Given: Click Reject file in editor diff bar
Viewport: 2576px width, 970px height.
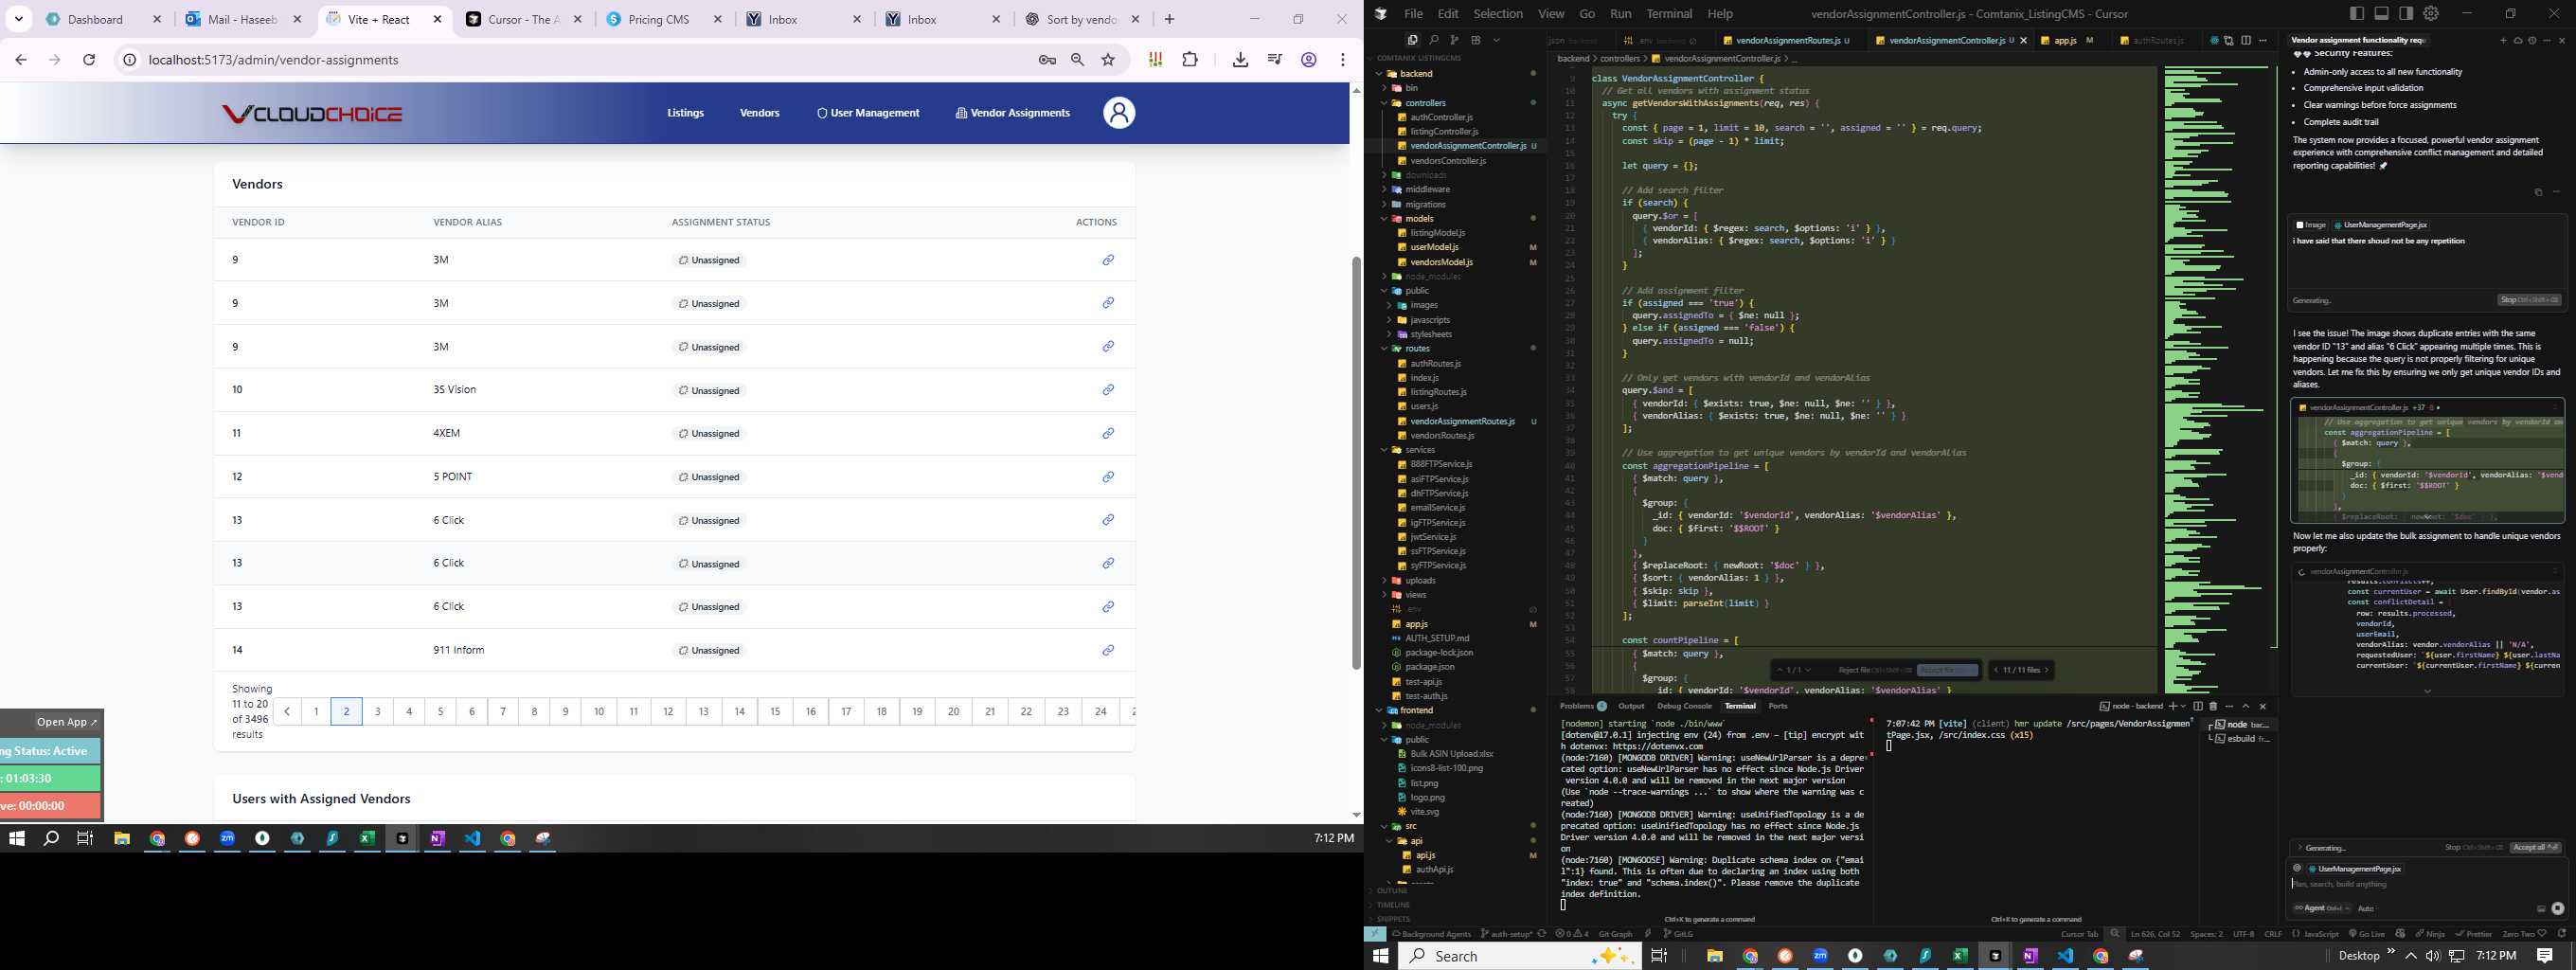Looking at the screenshot, I should (x=1874, y=670).
